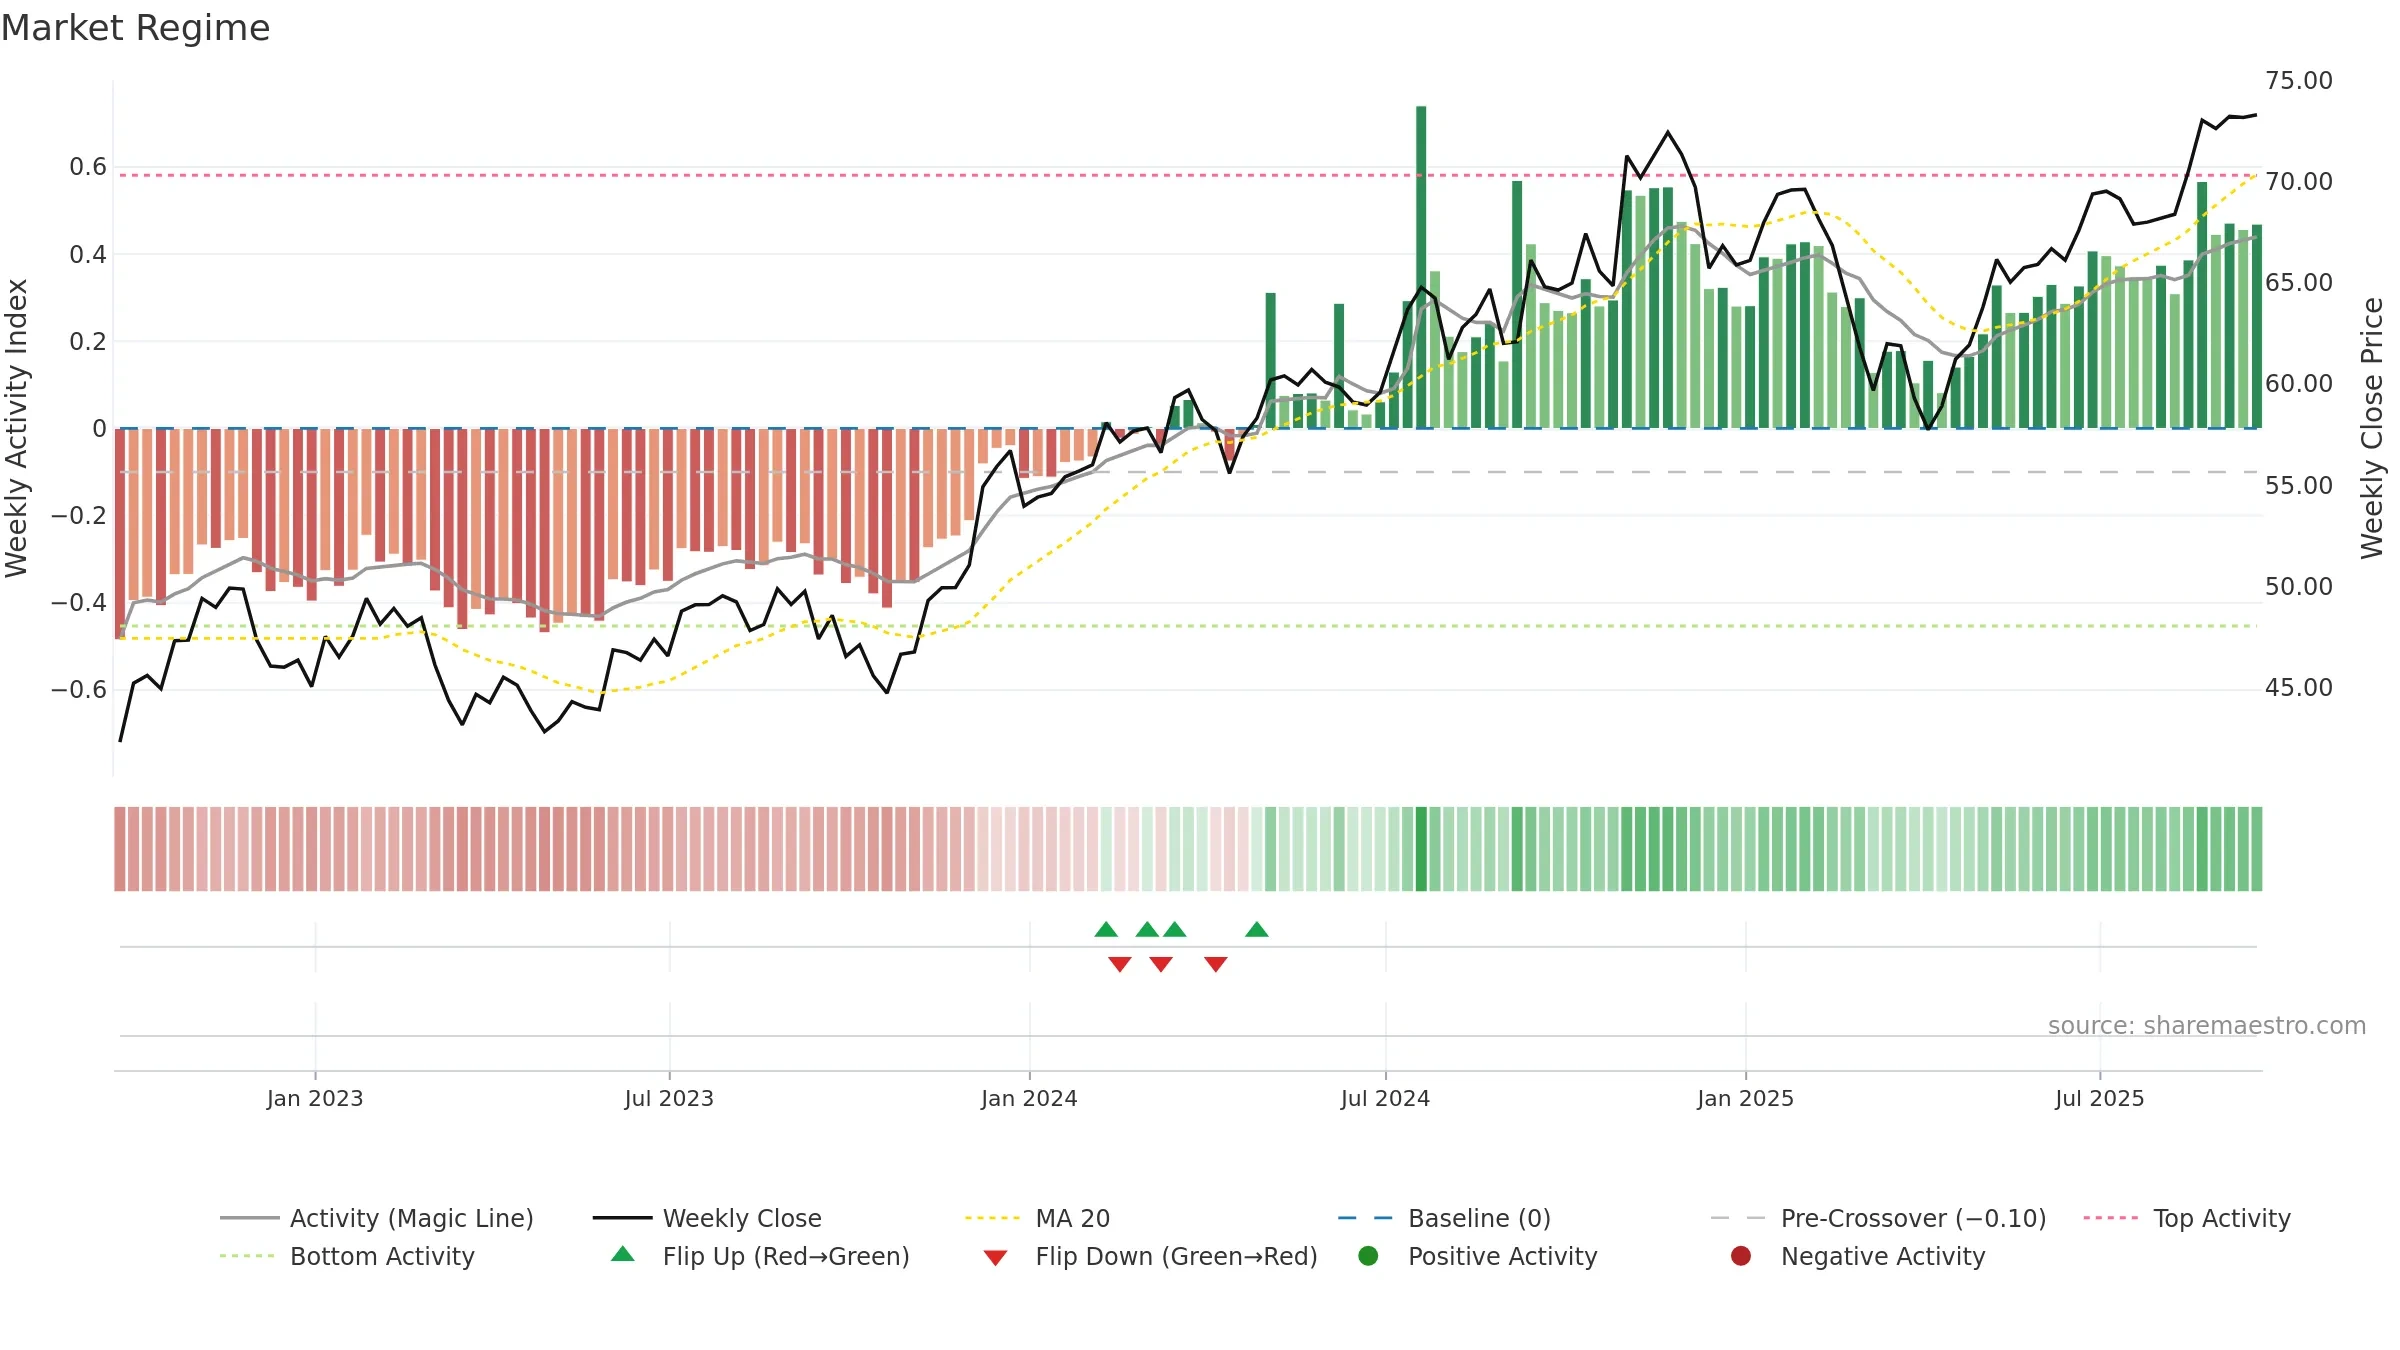Click the Positive Activity legend green circle
2400x1350 pixels.
[1368, 1256]
